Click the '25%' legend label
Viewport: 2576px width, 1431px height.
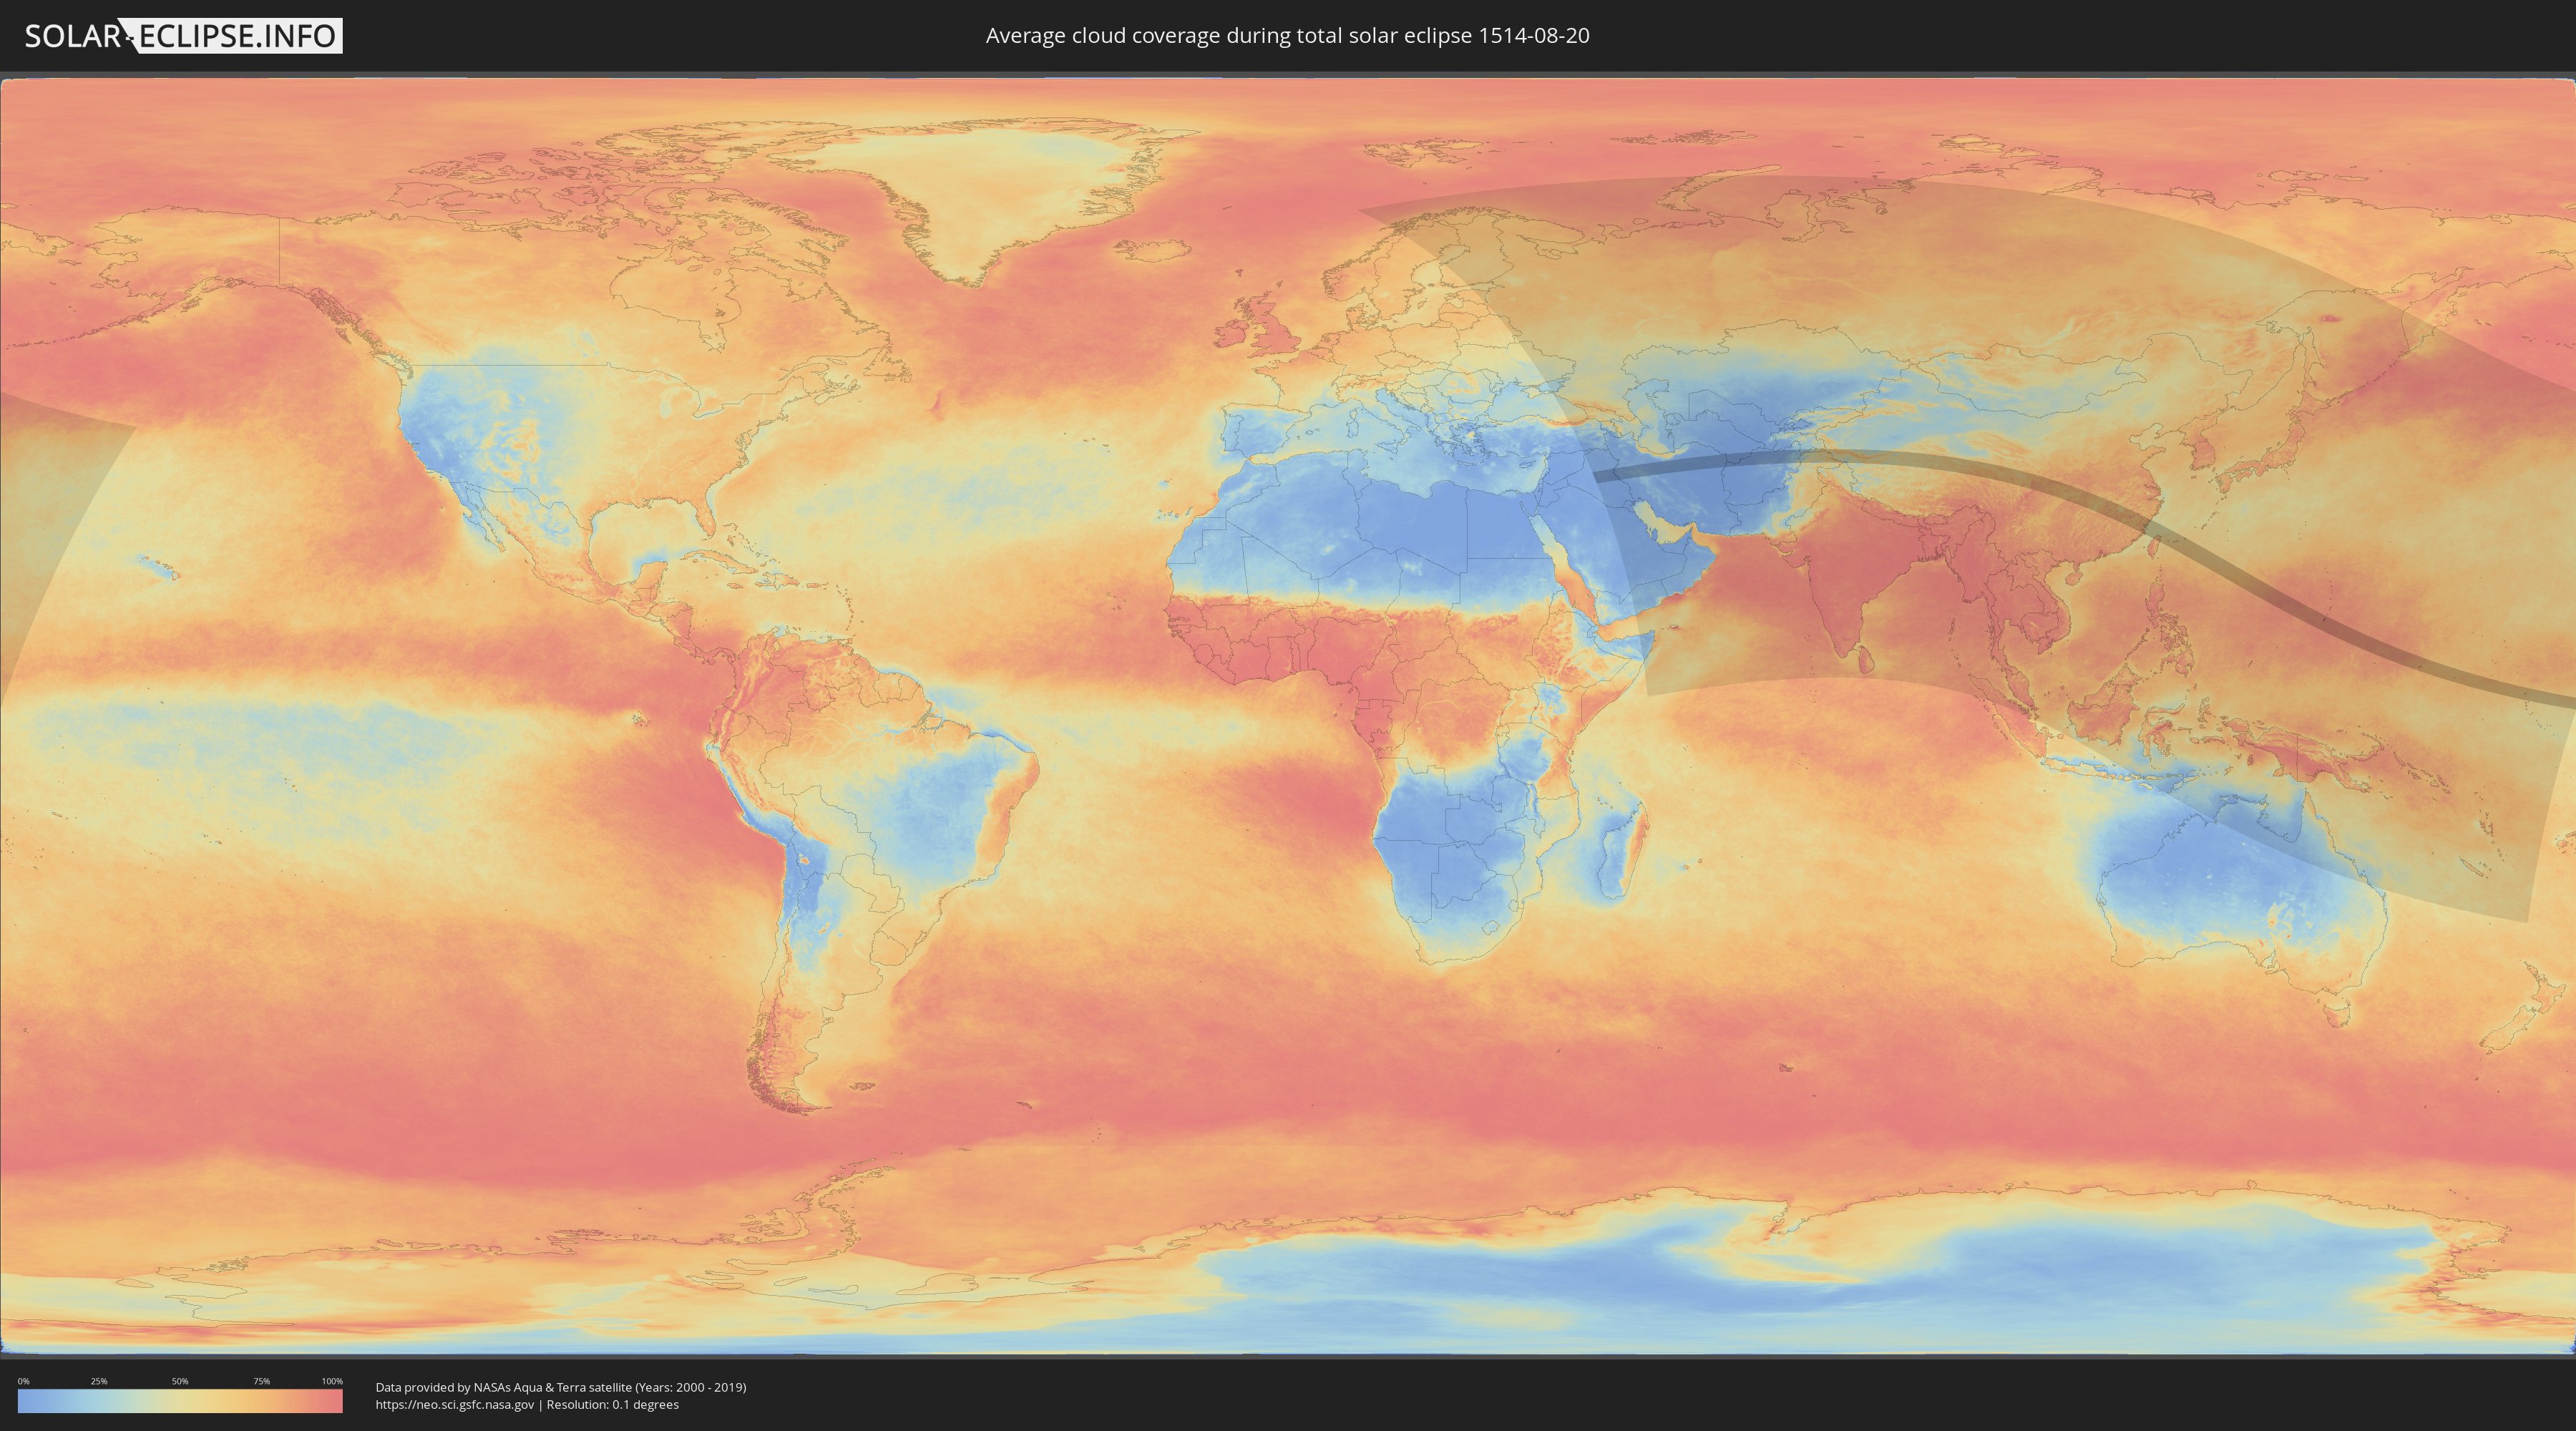[99, 1381]
